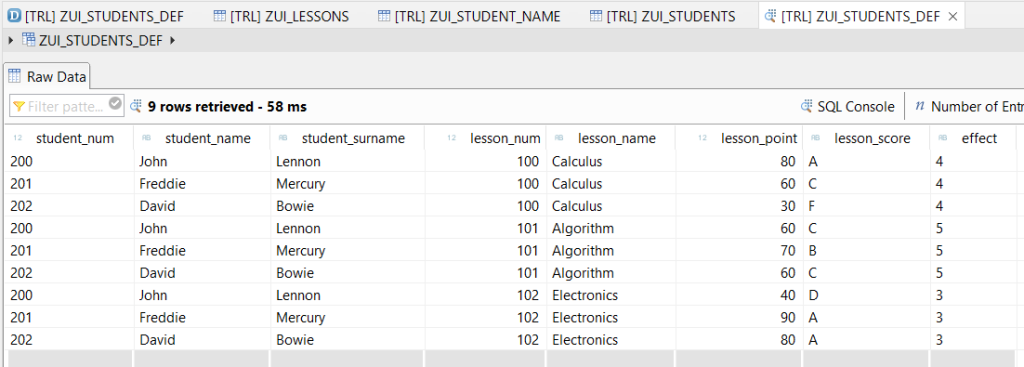Close the active ZUI_STUDENTS_DEF tab
The image size is (1024, 367).
pos(952,17)
